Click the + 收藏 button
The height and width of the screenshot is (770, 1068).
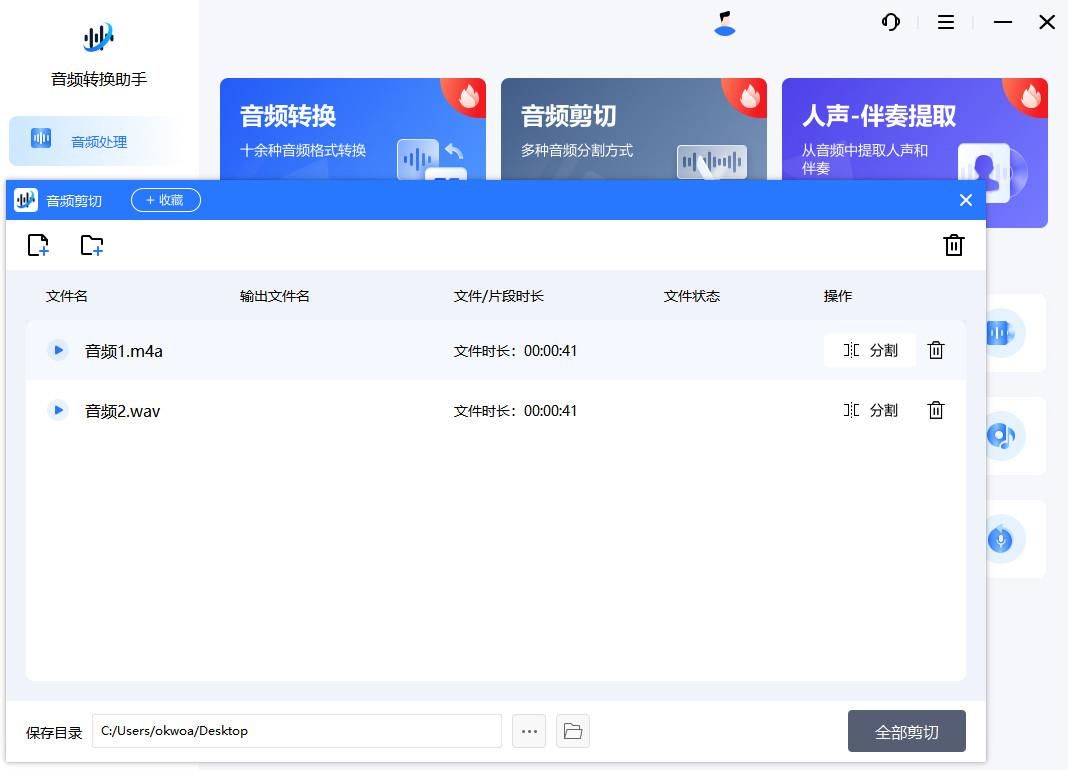(166, 200)
